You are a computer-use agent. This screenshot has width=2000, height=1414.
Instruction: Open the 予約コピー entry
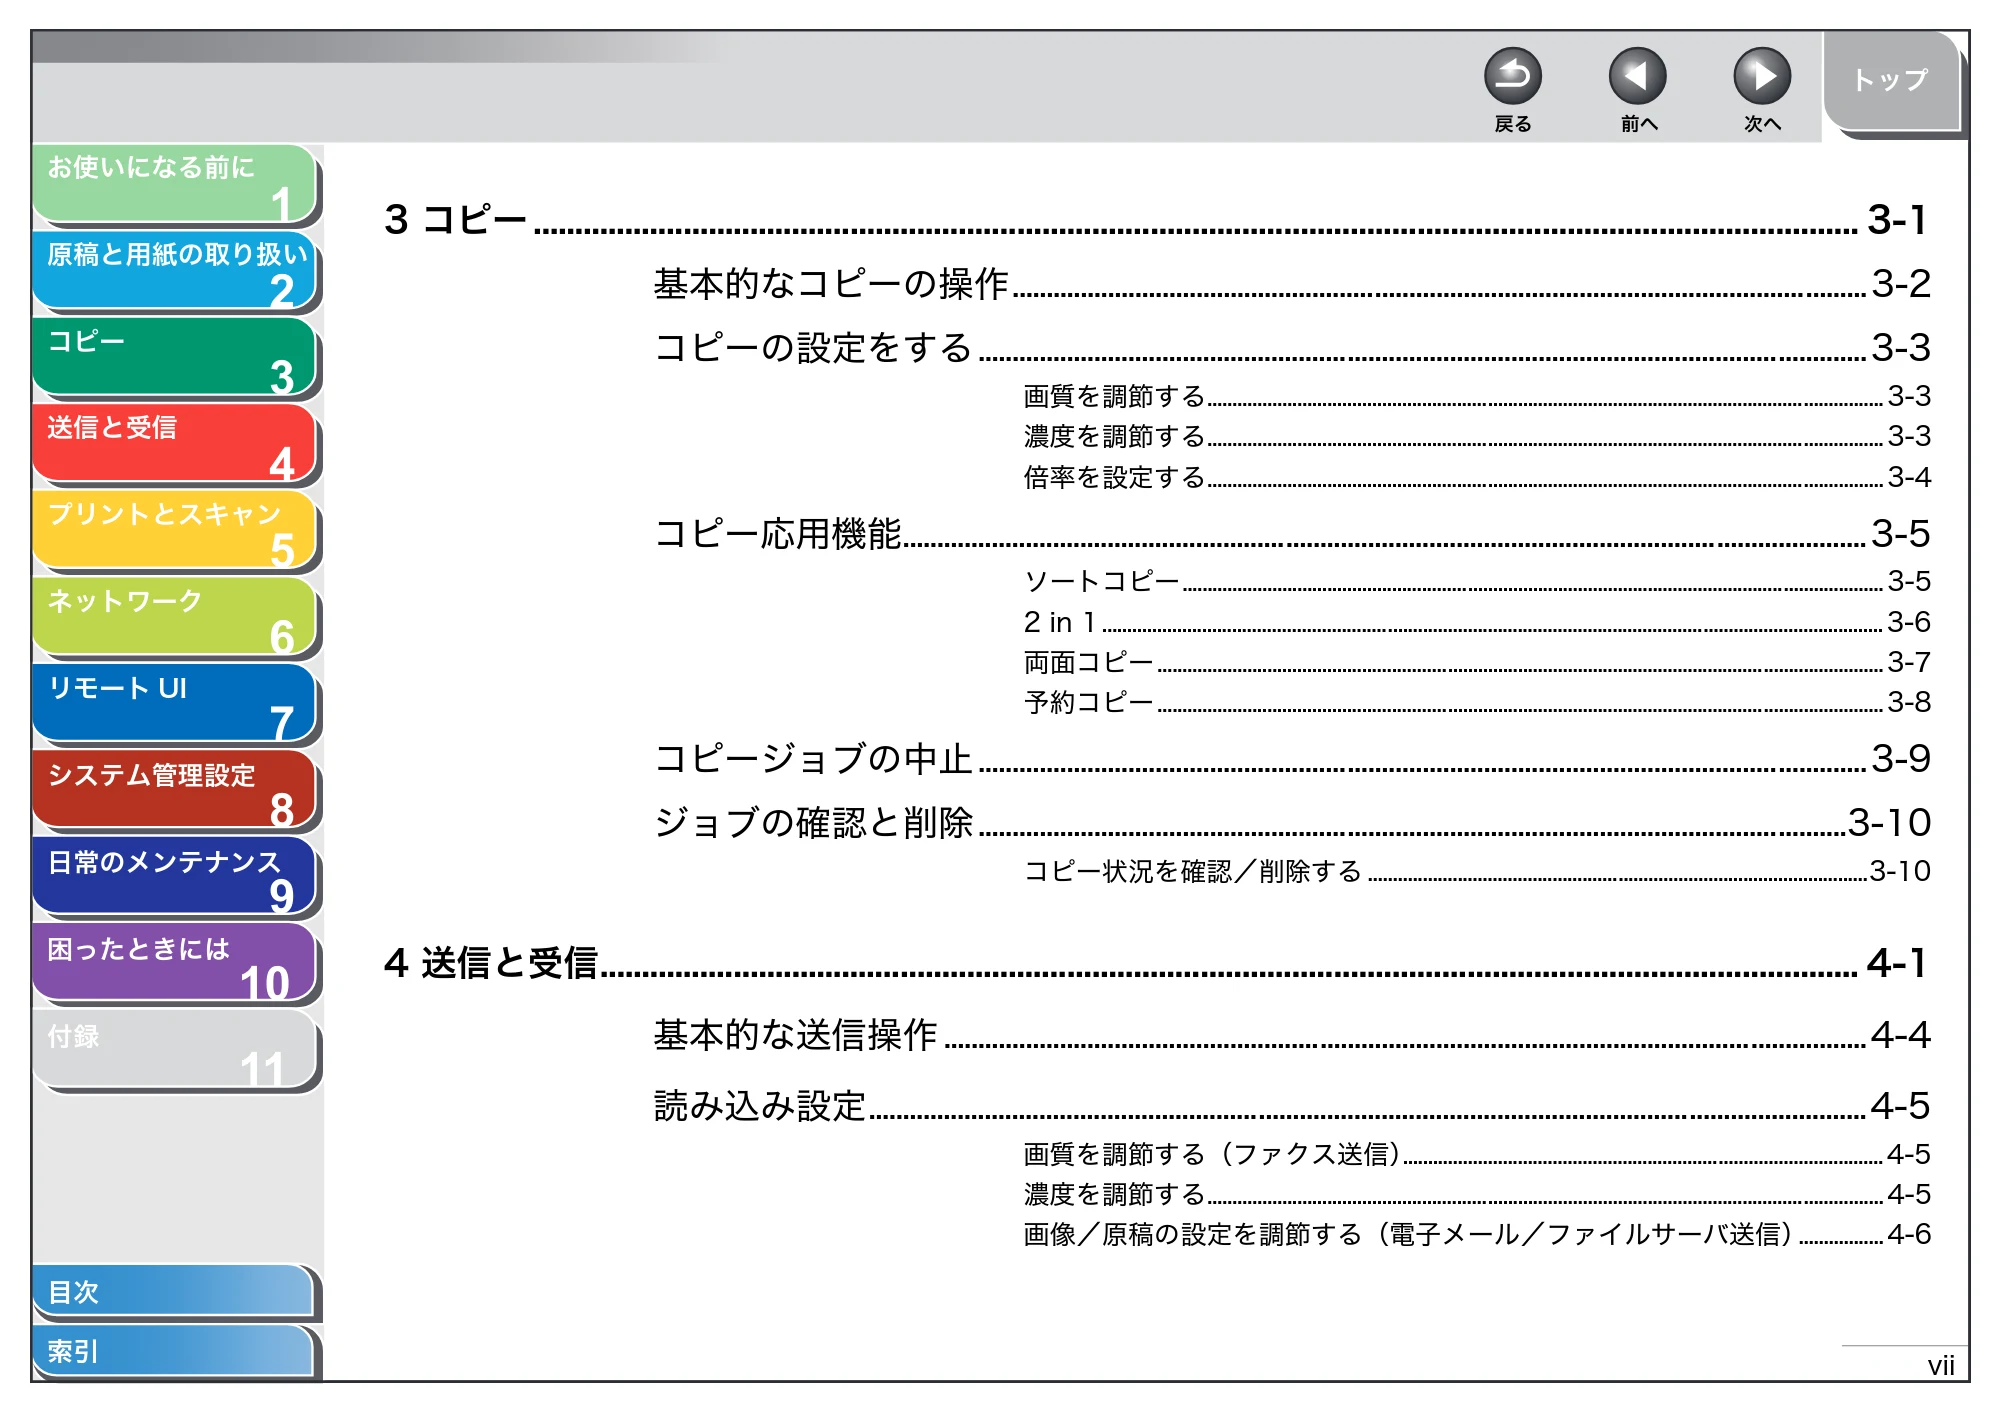click(x=1477, y=702)
